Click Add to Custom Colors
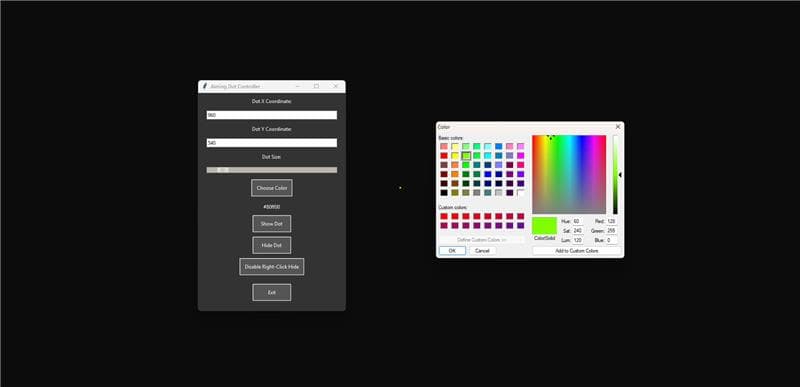The image size is (800, 387). click(x=577, y=251)
